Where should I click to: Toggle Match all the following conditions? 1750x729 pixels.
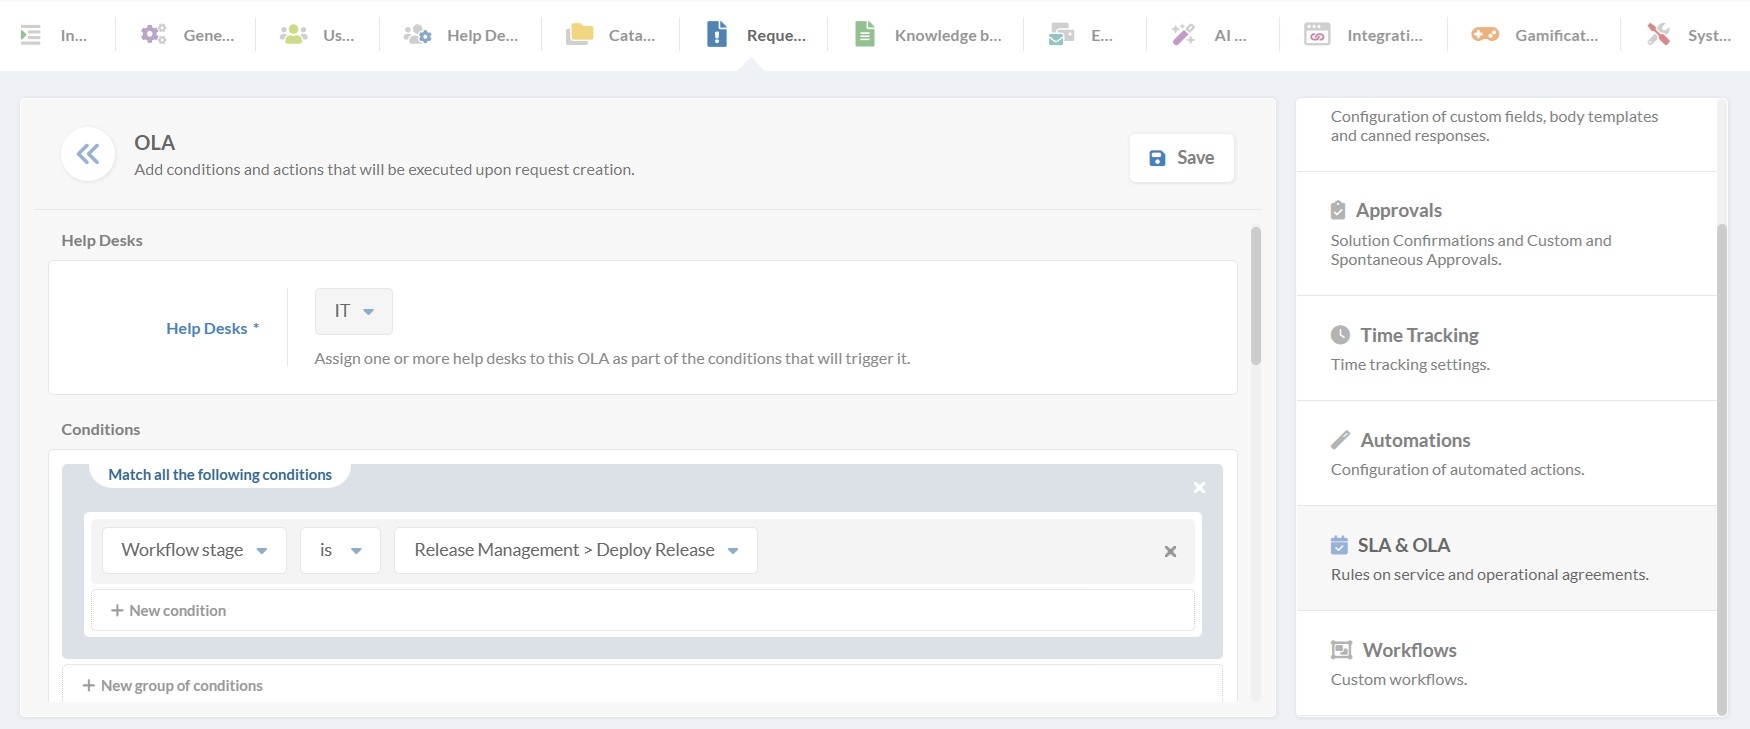tap(220, 475)
